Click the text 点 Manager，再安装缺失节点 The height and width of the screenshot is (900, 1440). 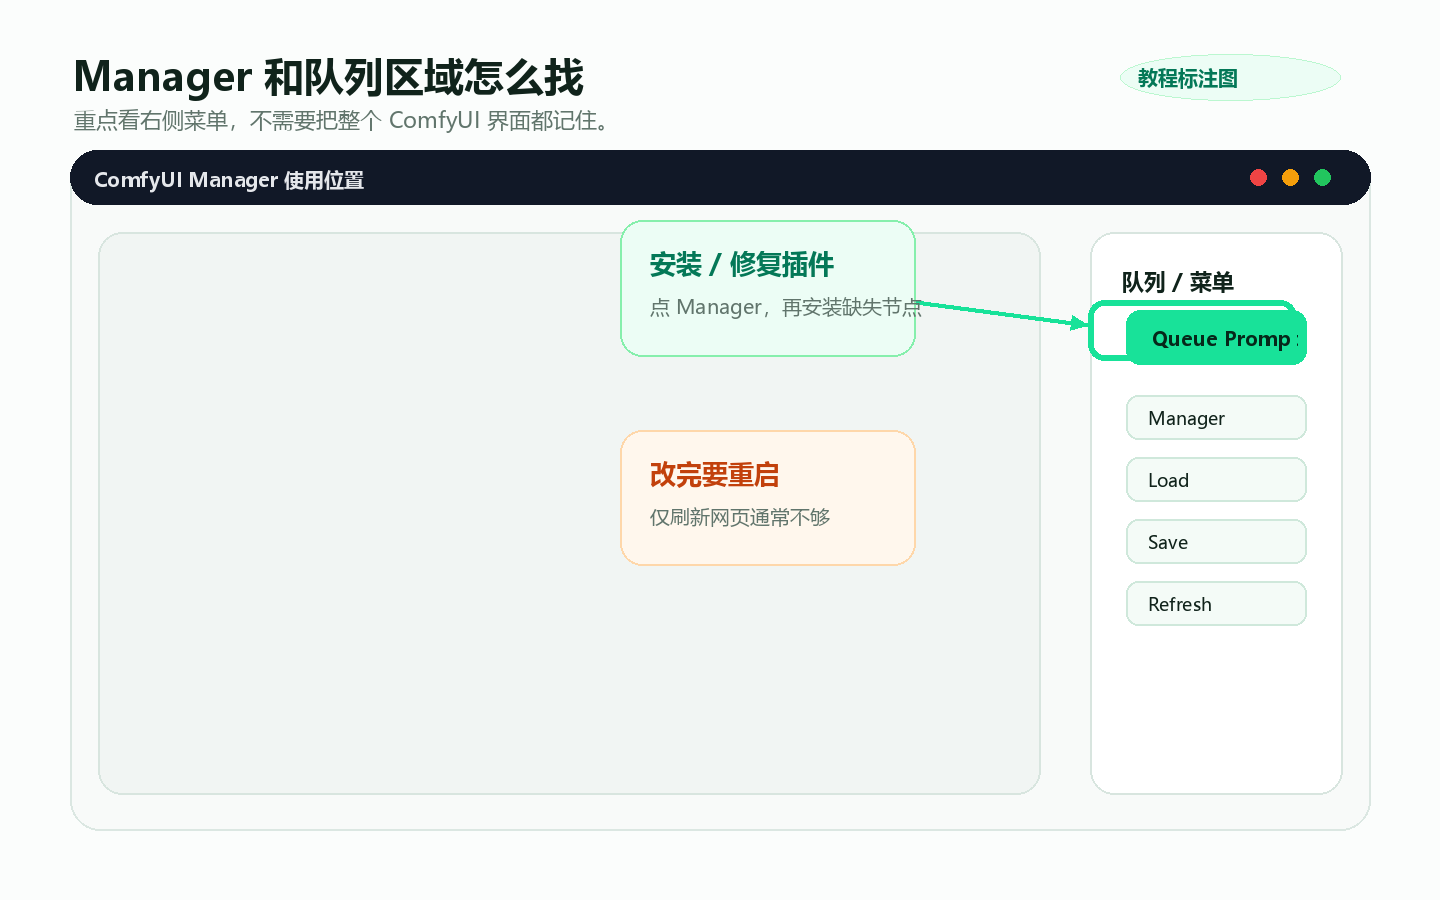tap(786, 308)
